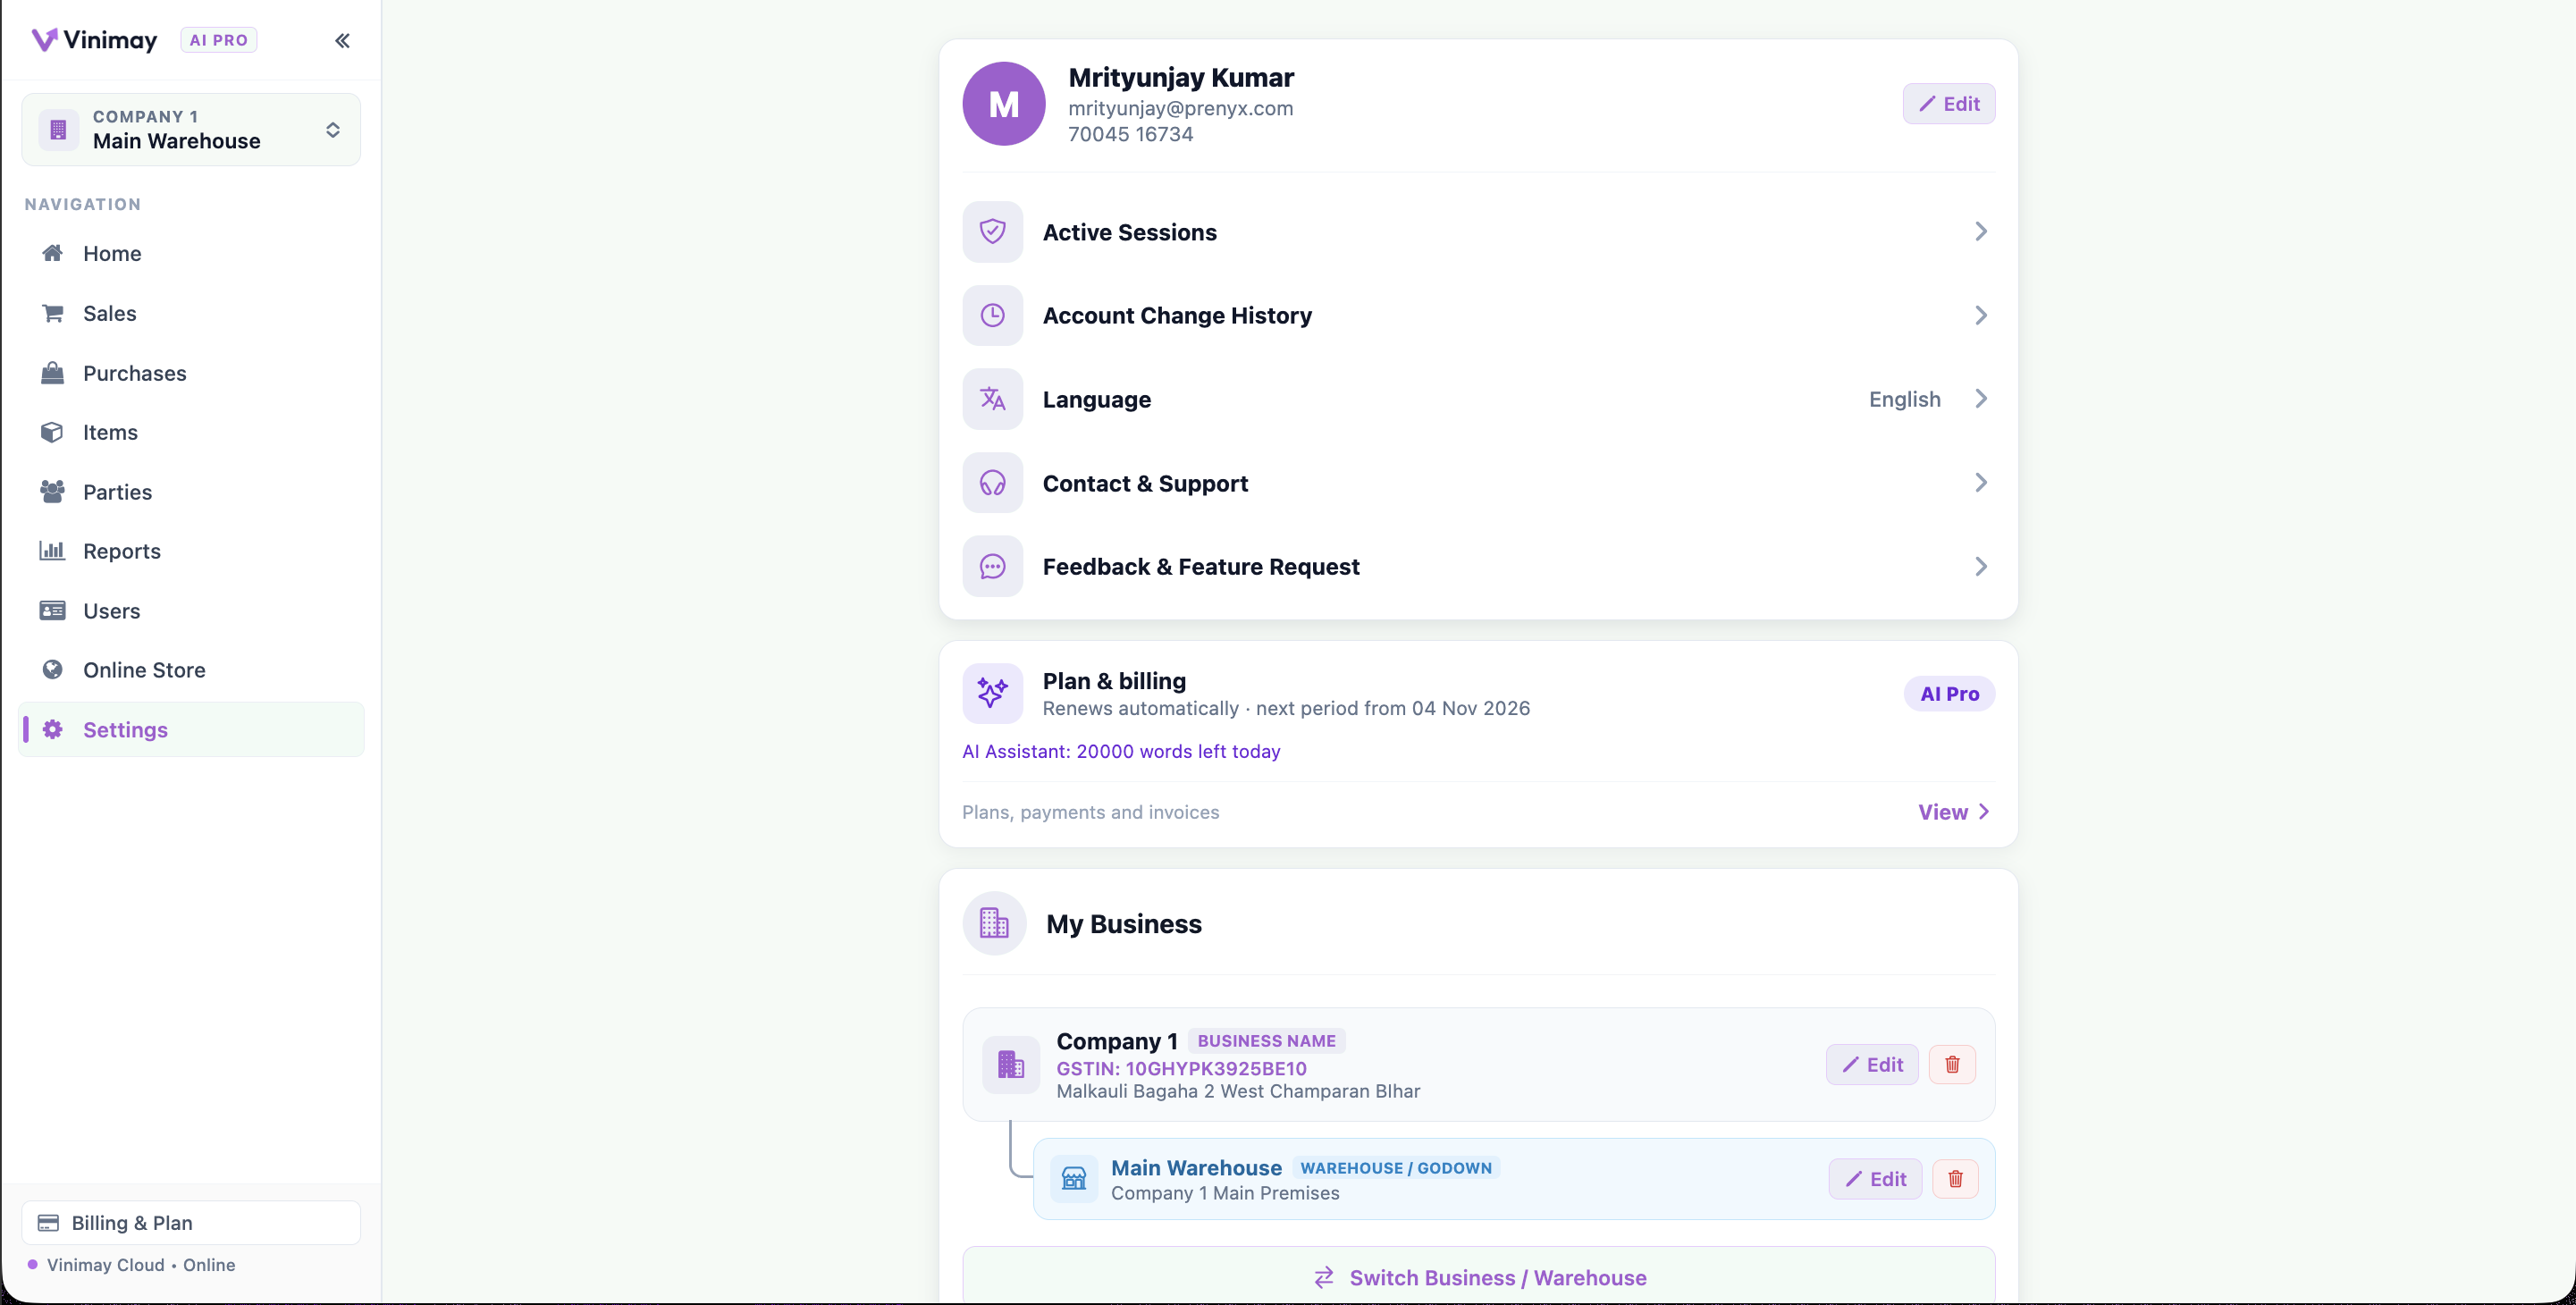Delete Company 1 with trash icon

[1952, 1065]
